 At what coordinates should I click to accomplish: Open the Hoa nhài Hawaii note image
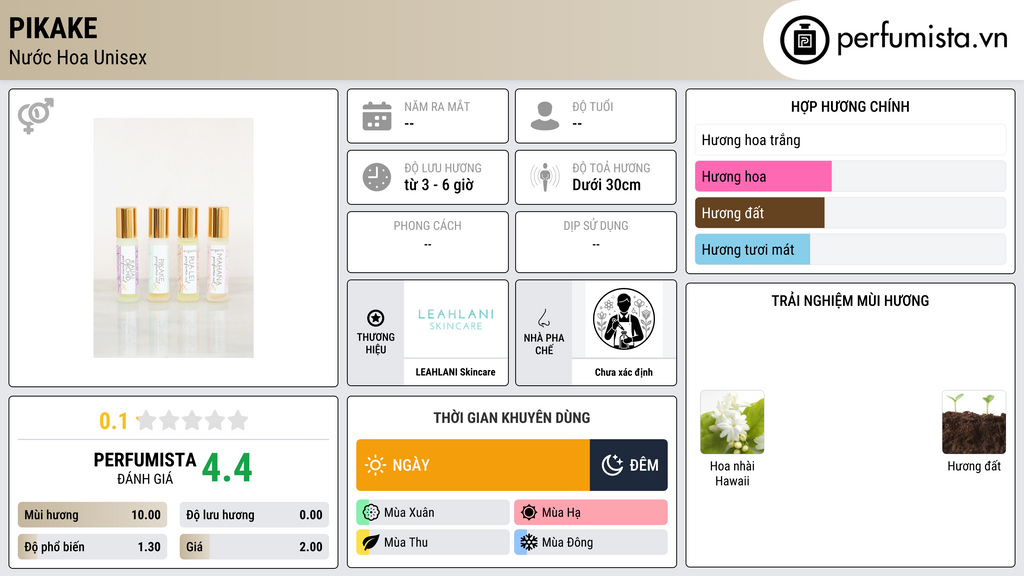(x=732, y=423)
